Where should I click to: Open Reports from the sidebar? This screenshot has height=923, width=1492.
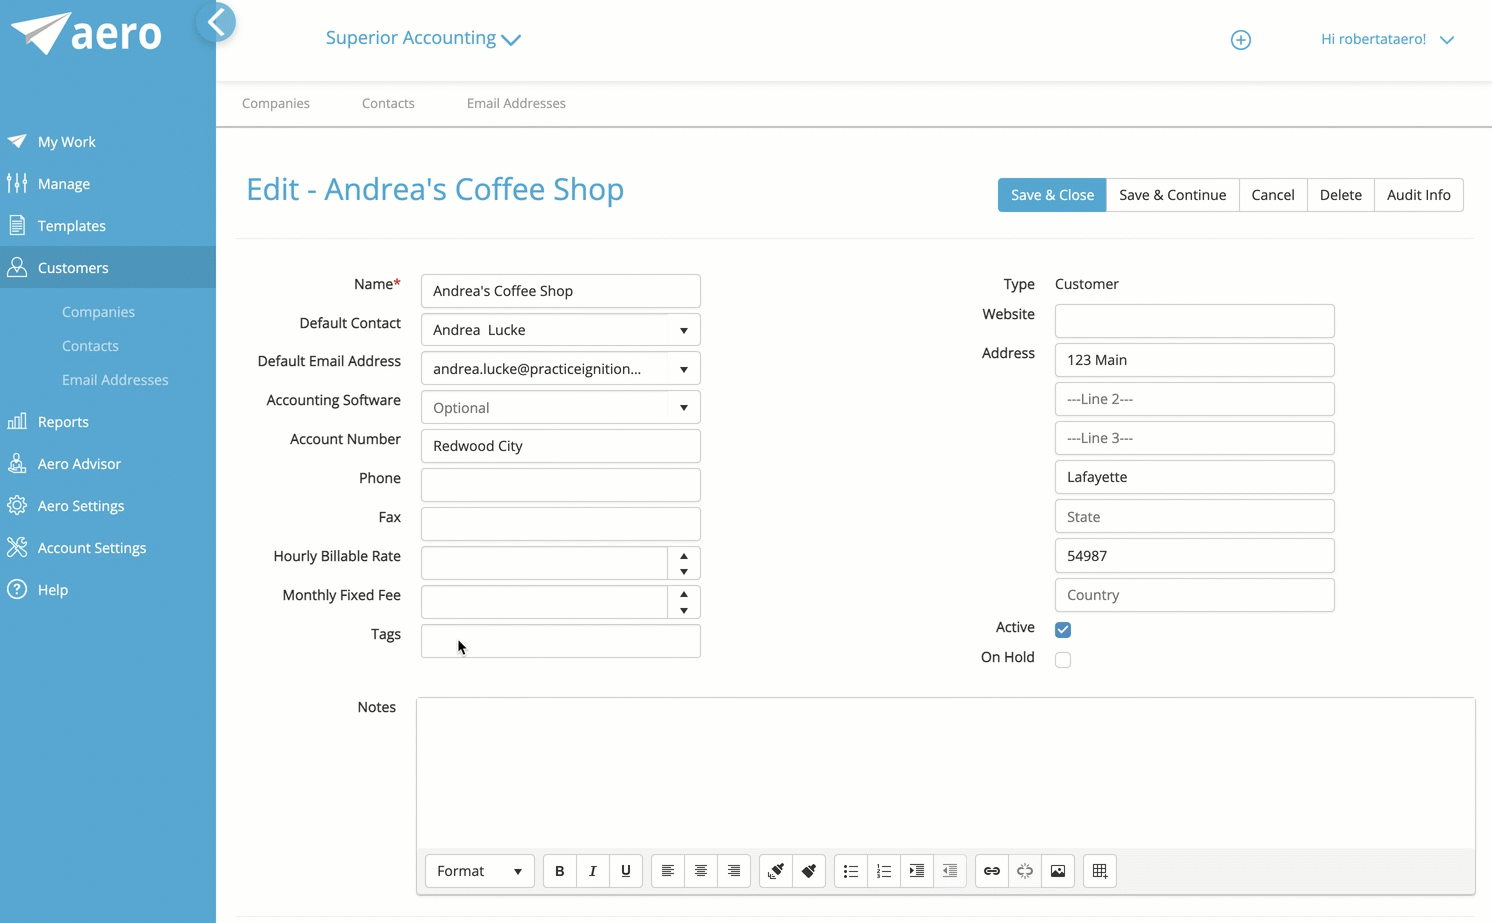63,422
